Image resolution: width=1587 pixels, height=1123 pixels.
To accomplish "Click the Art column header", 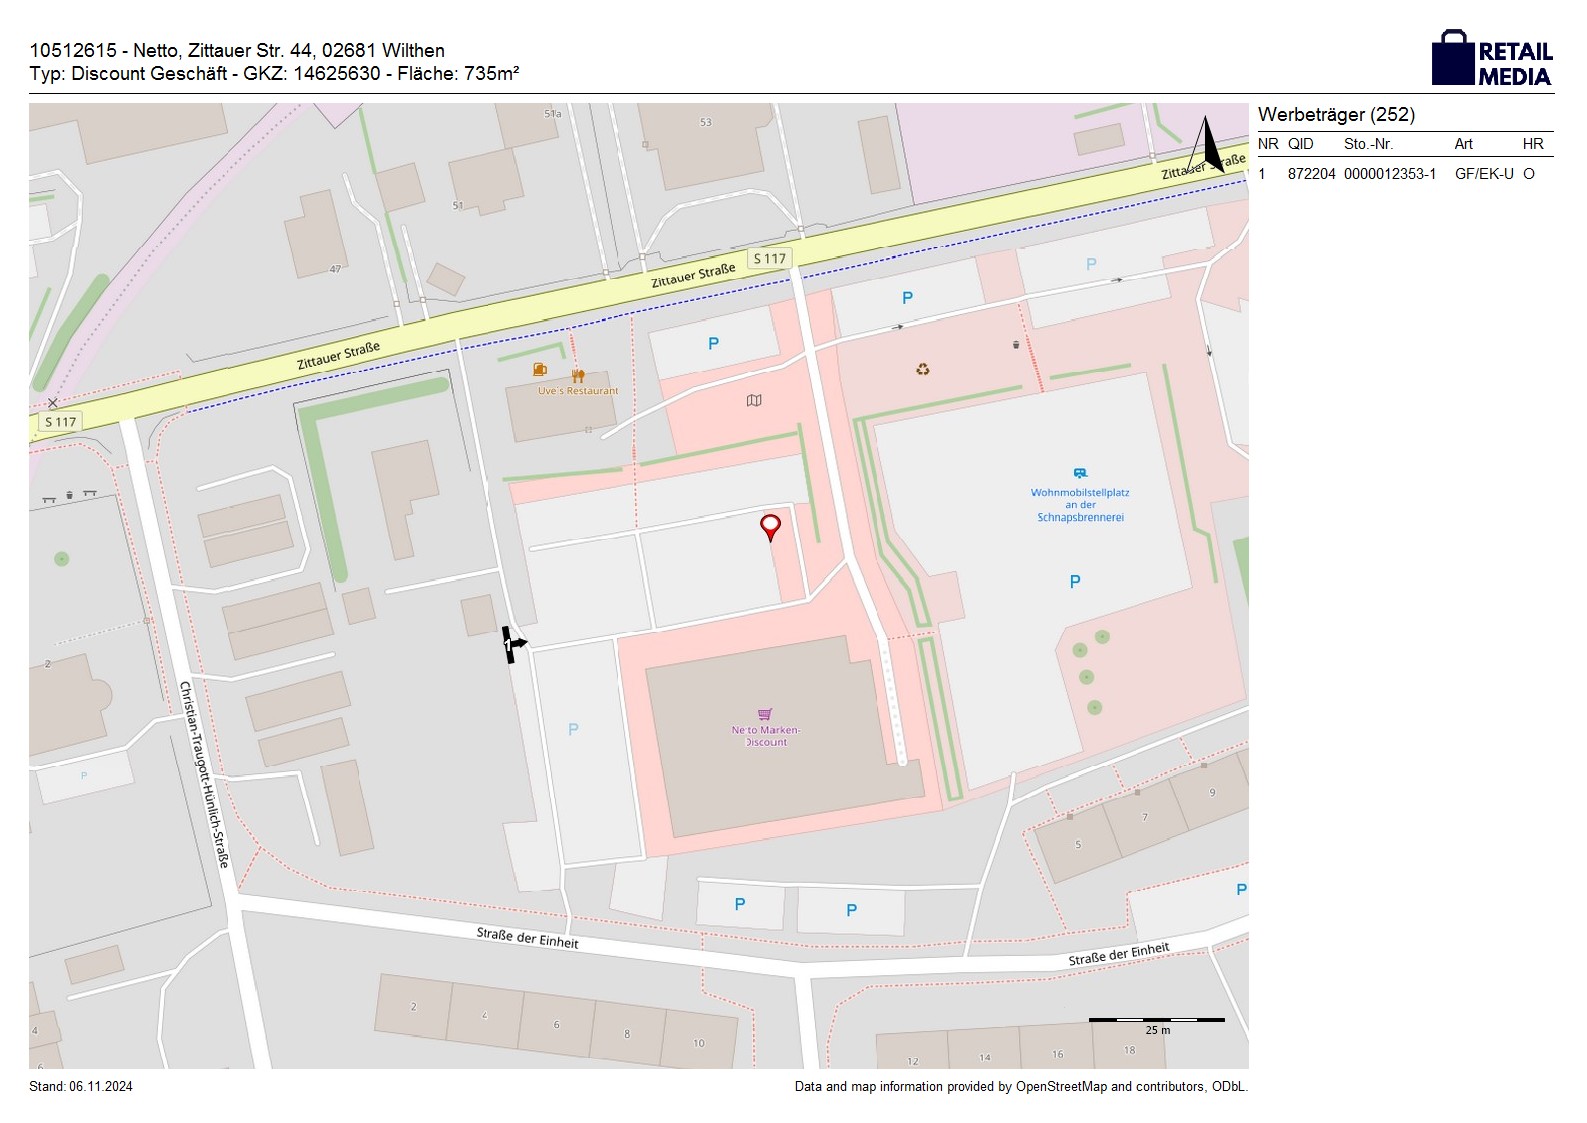I will (1463, 144).
